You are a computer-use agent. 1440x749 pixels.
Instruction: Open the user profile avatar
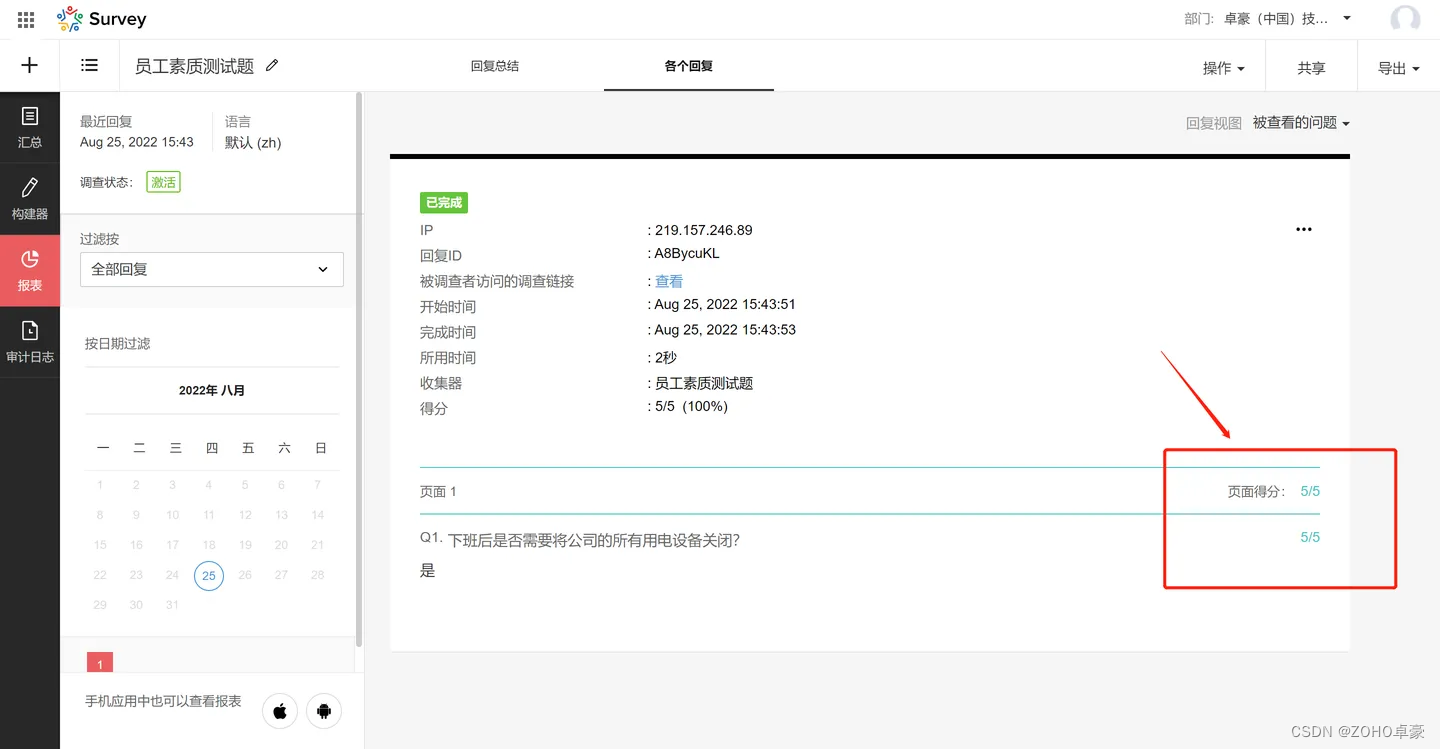(1405, 19)
